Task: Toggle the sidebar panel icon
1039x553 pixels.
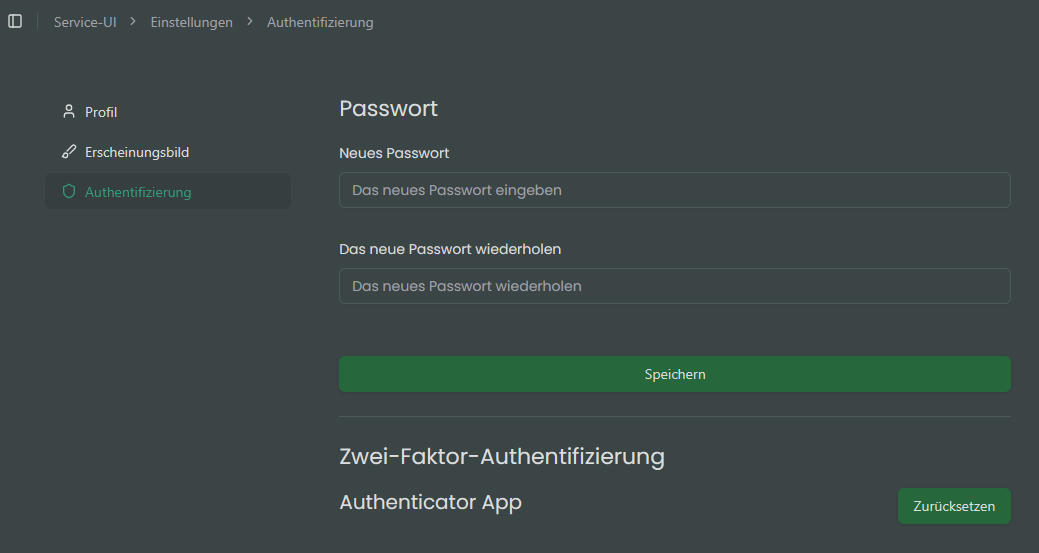Action: click(15, 21)
